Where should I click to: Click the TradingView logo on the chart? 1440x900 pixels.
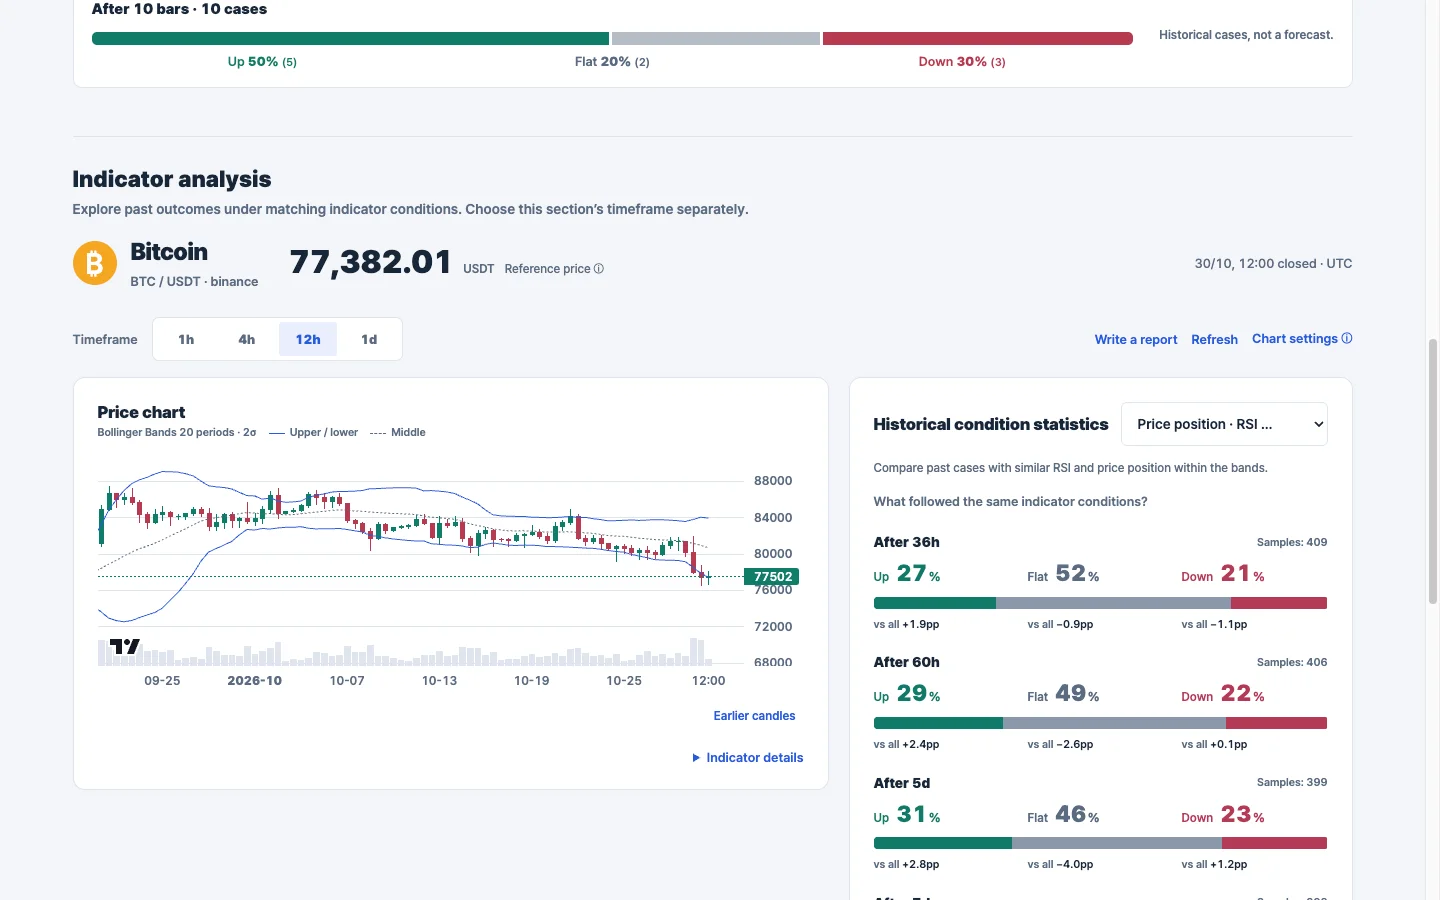pyautogui.click(x=125, y=647)
